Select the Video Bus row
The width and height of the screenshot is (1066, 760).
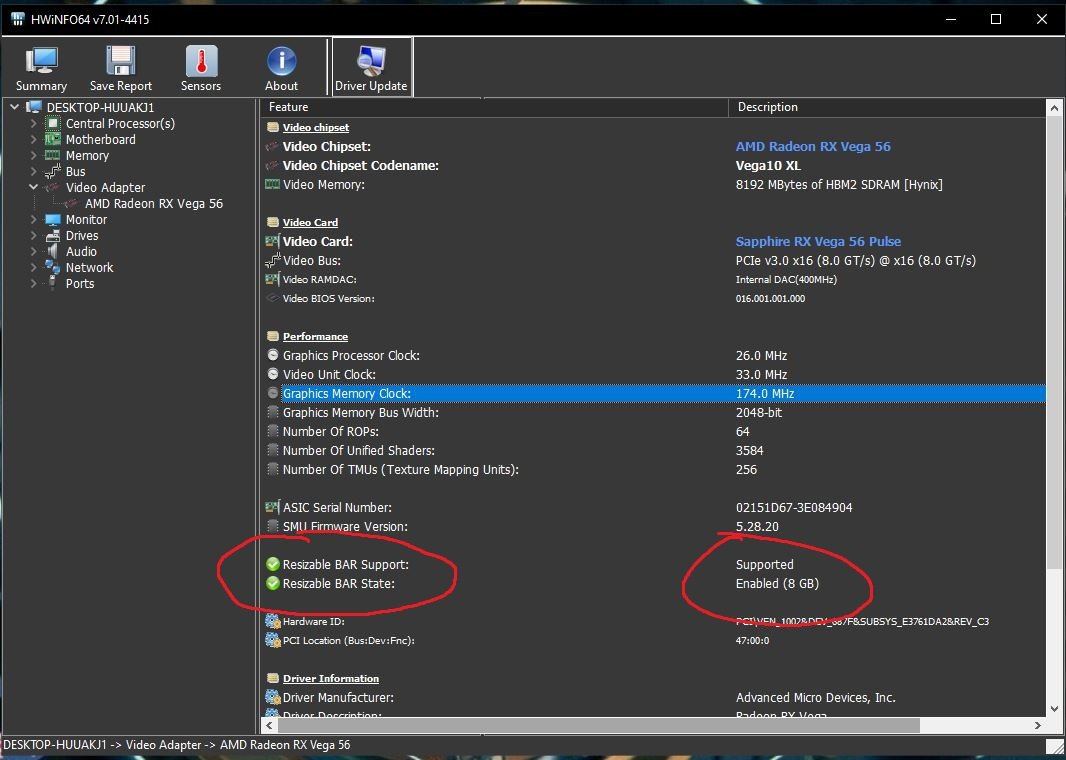coord(654,260)
